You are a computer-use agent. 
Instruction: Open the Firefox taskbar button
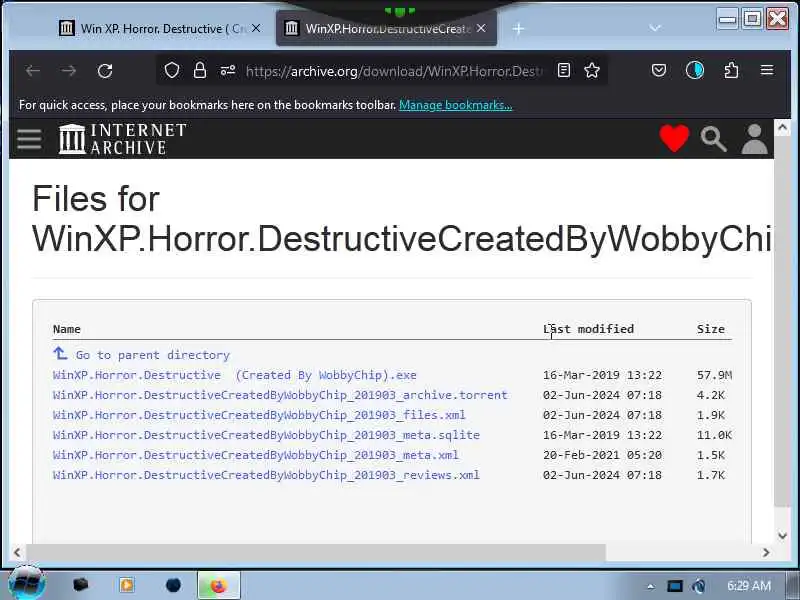tap(218, 585)
